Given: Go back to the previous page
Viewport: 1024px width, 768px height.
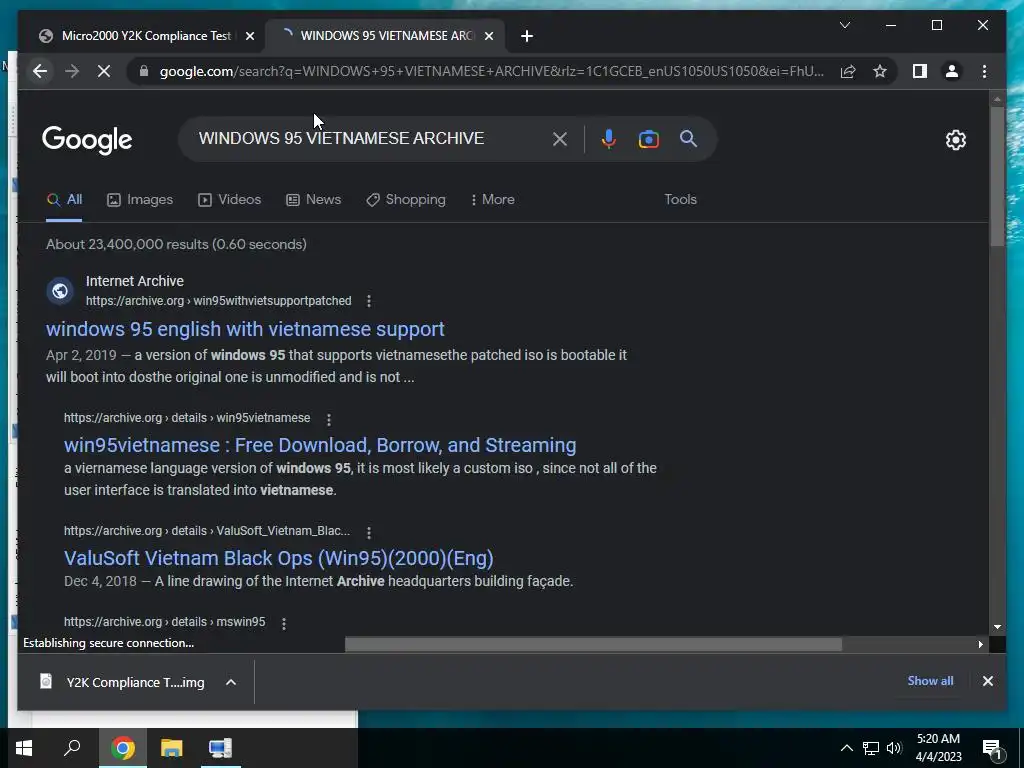Looking at the screenshot, I should pos(40,71).
